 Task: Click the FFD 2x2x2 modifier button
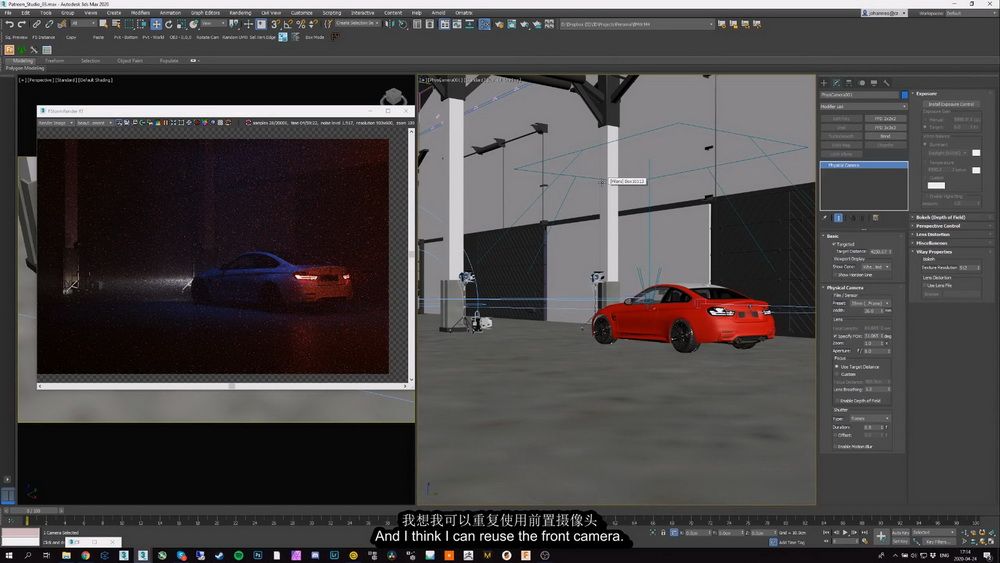coord(885,119)
